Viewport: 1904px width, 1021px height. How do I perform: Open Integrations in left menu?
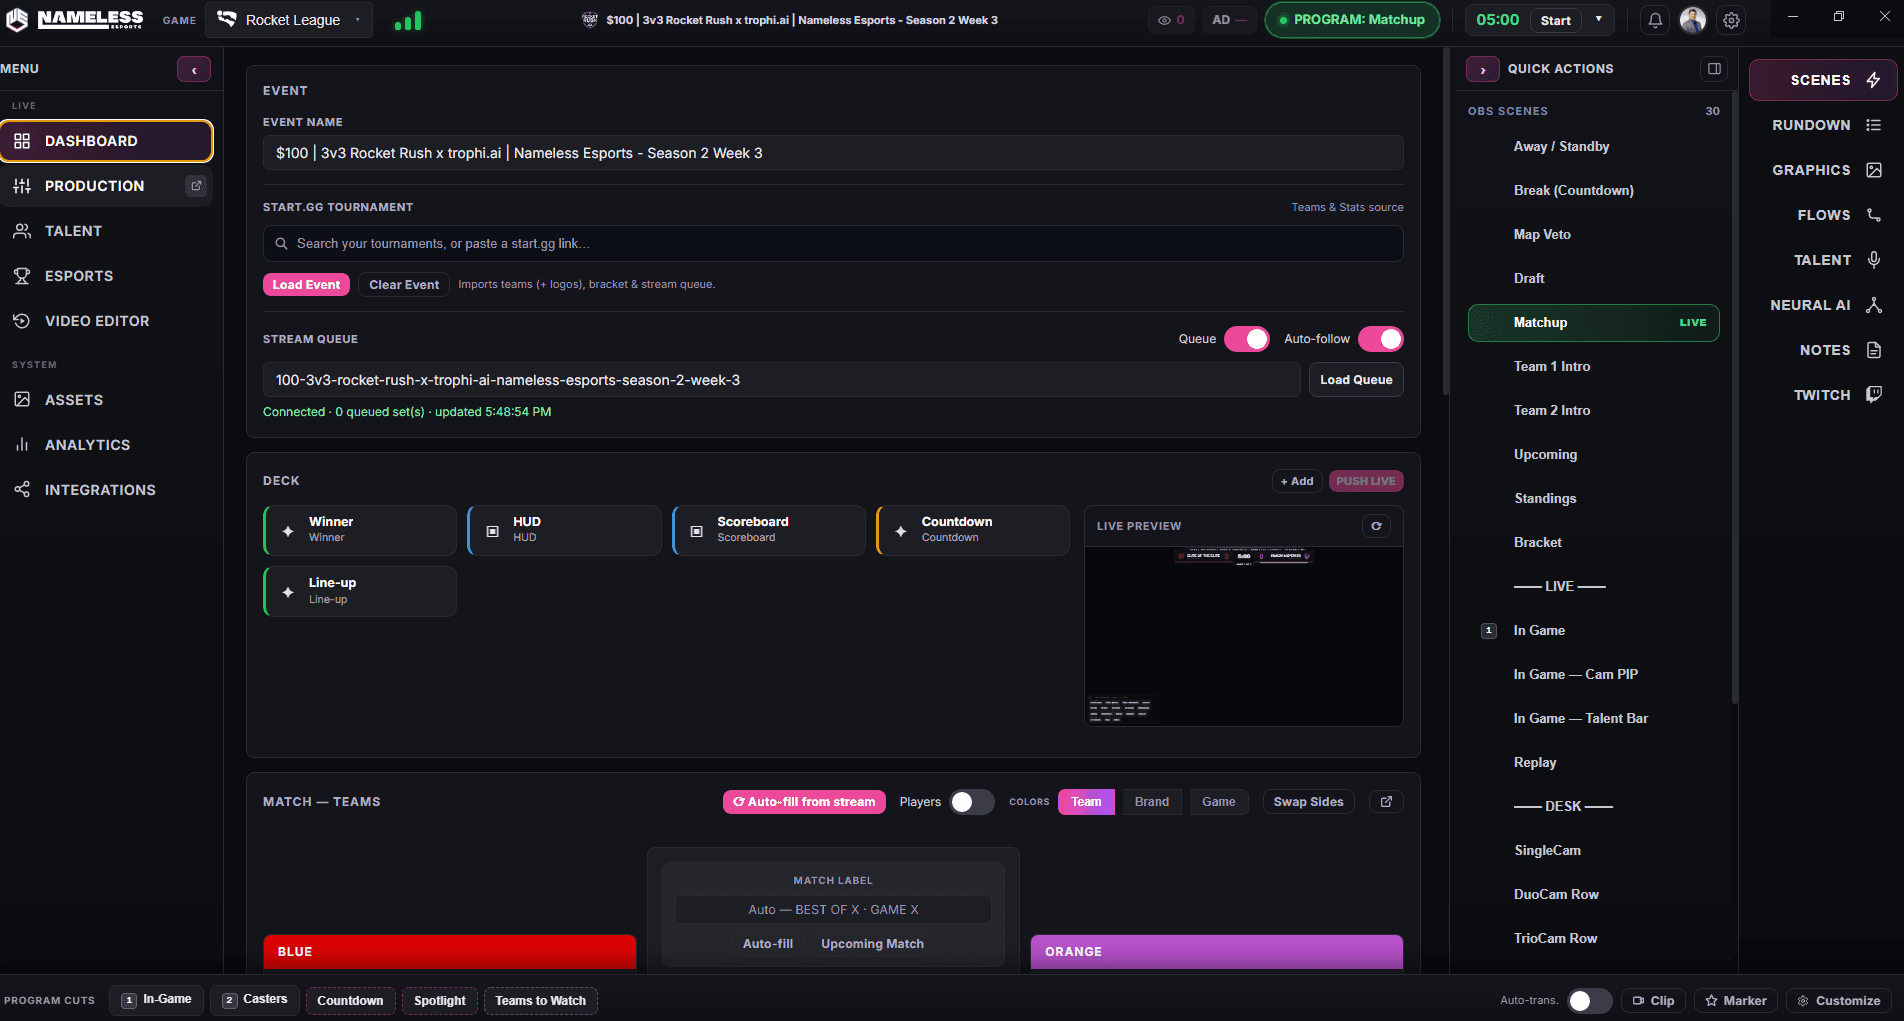(107, 490)
